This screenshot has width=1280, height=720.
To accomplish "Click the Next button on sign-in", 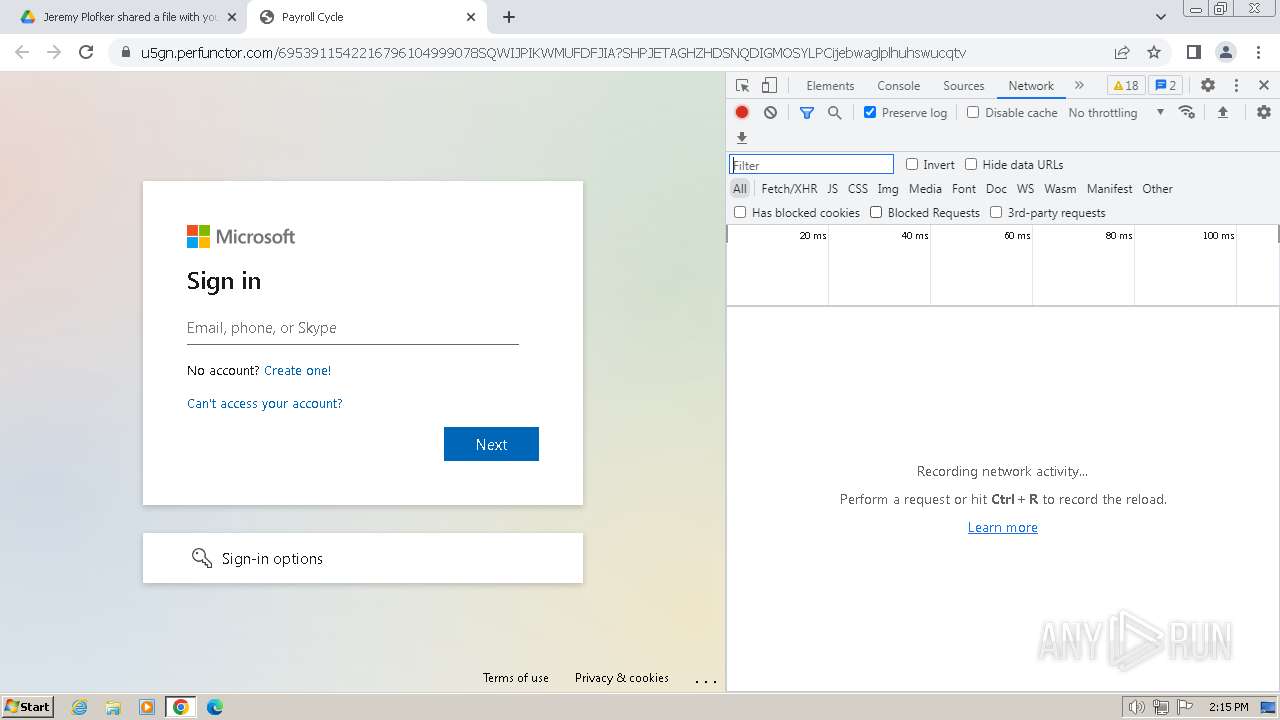I will (491, 444).
